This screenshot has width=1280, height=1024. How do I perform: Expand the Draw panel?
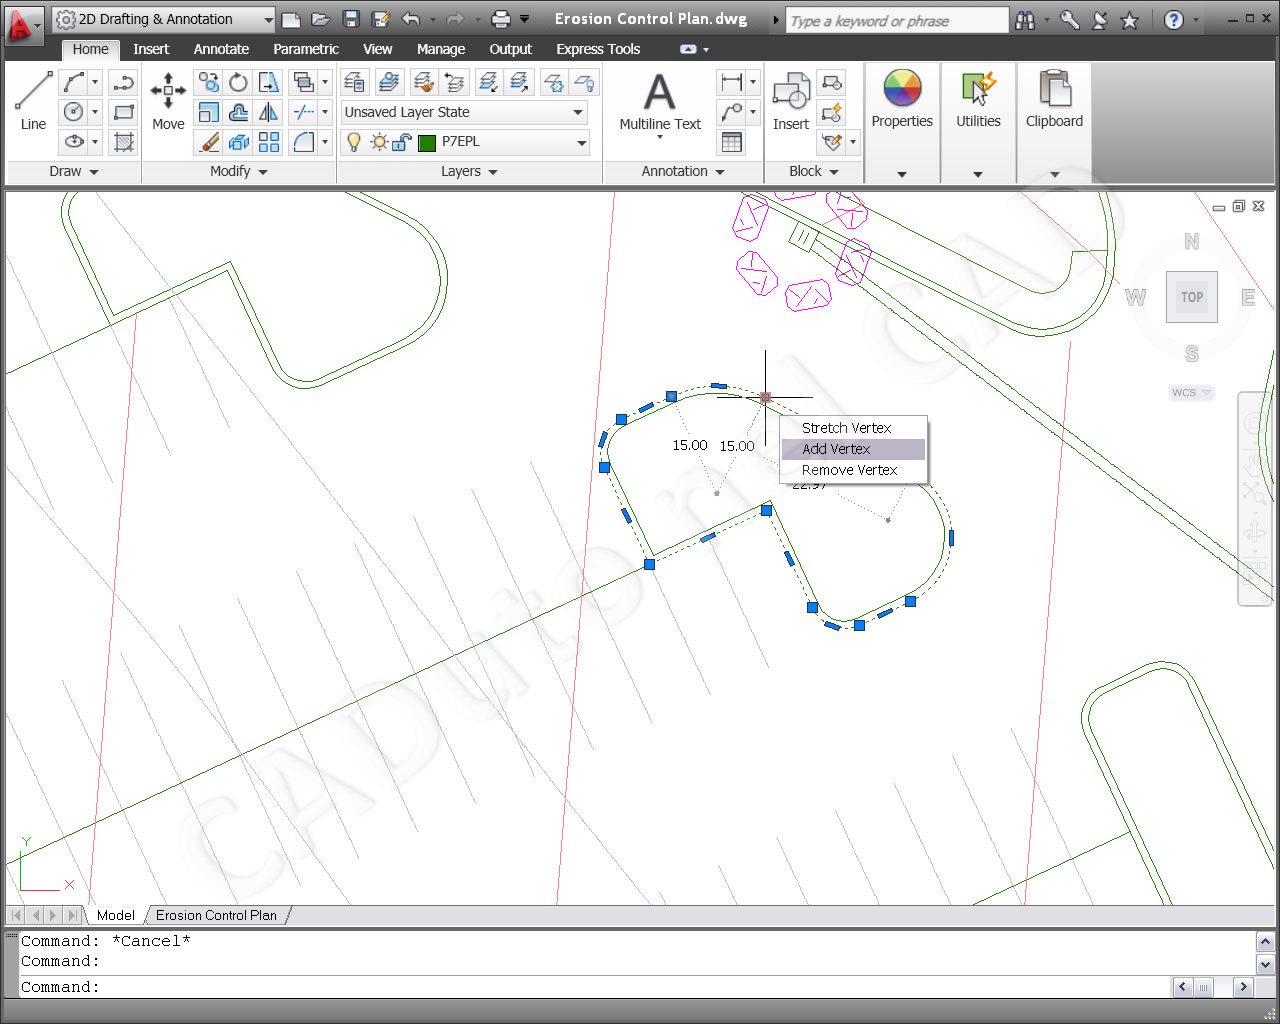[73, 171]
